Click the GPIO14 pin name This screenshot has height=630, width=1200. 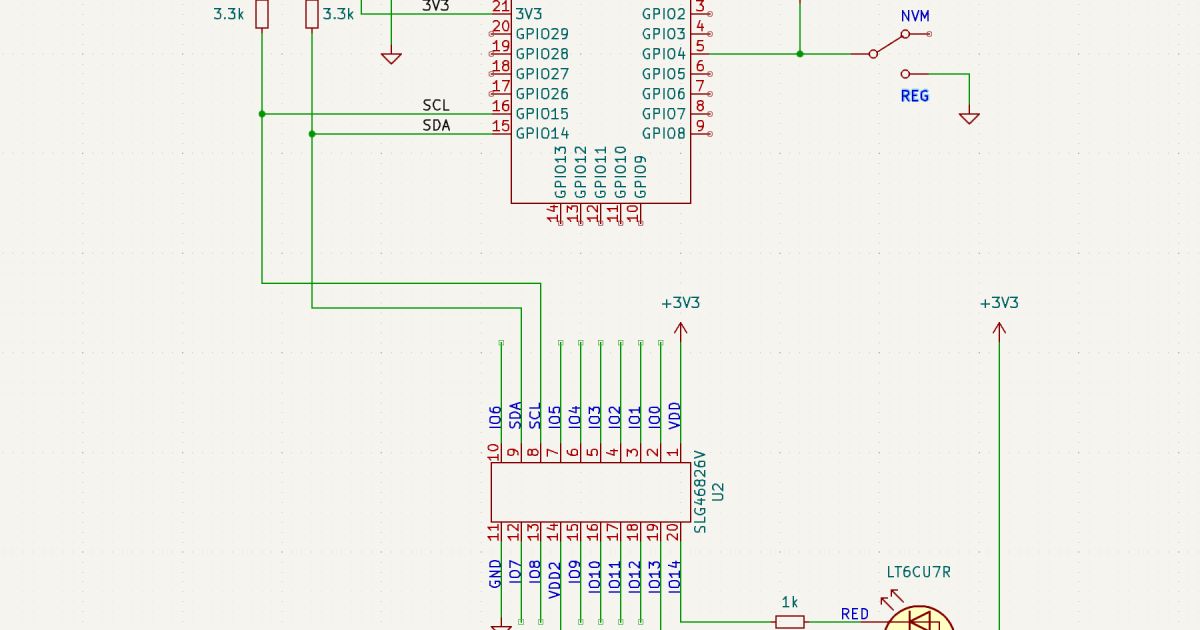pyautogui.click(x=542, y=133)
